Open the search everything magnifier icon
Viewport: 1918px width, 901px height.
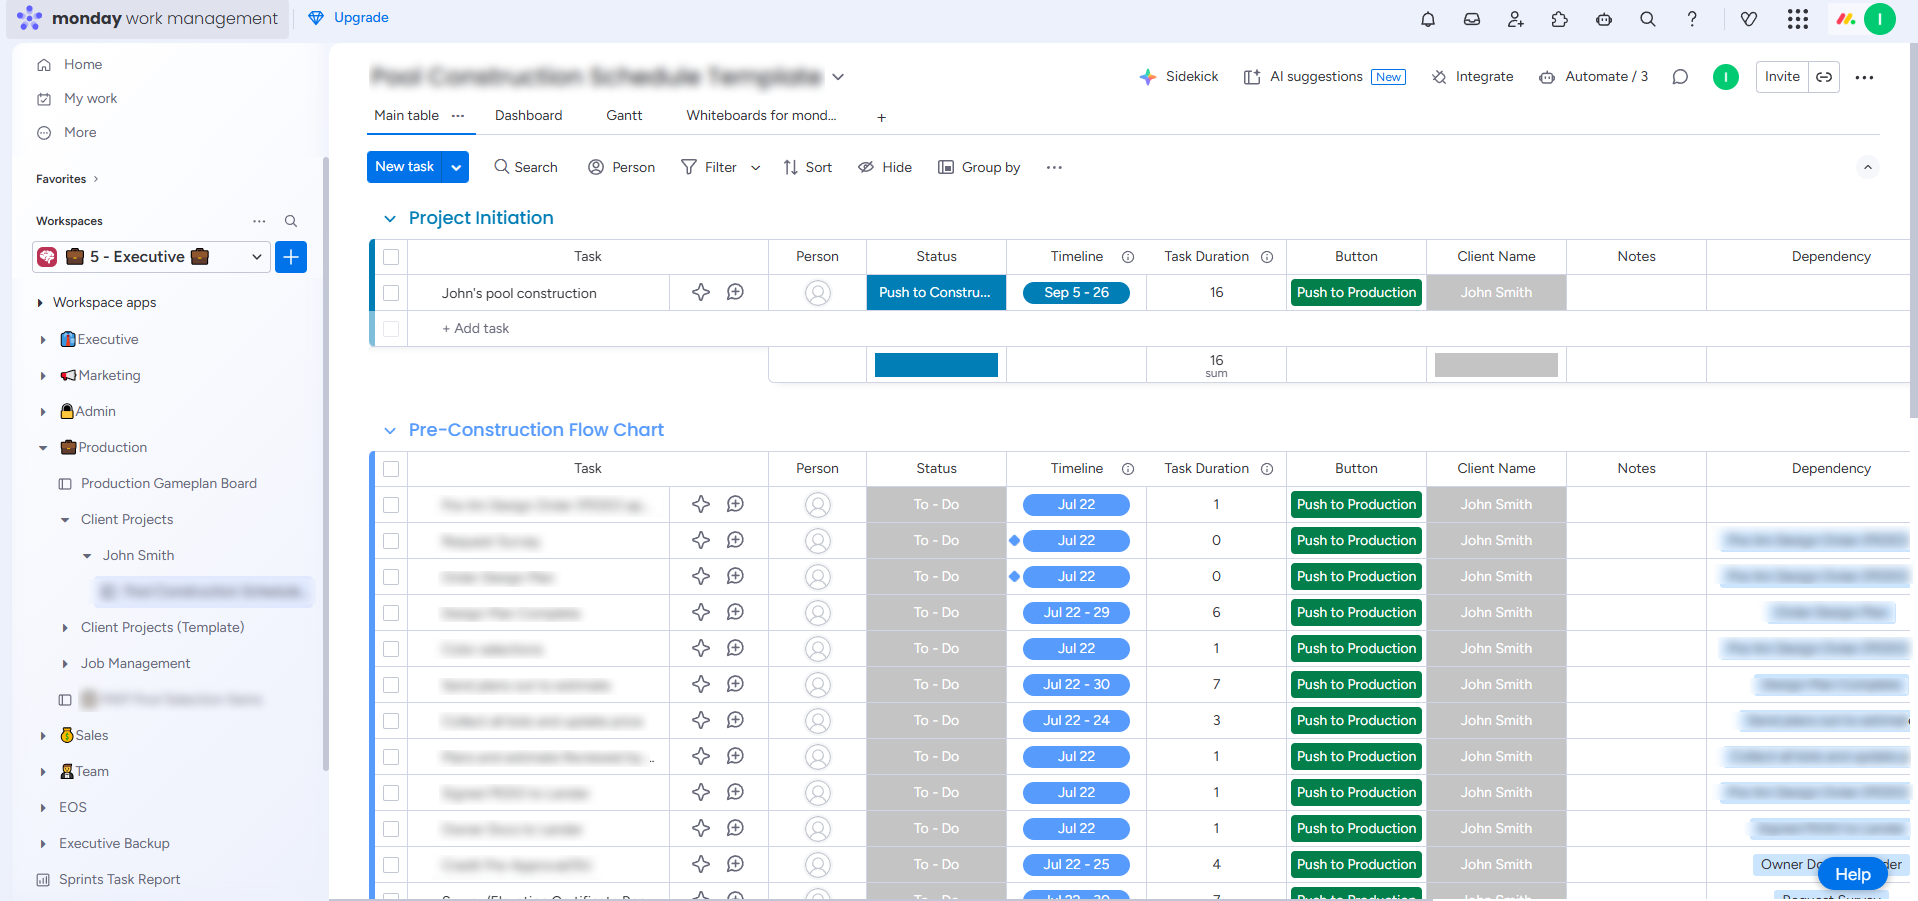coord(1648,19)
